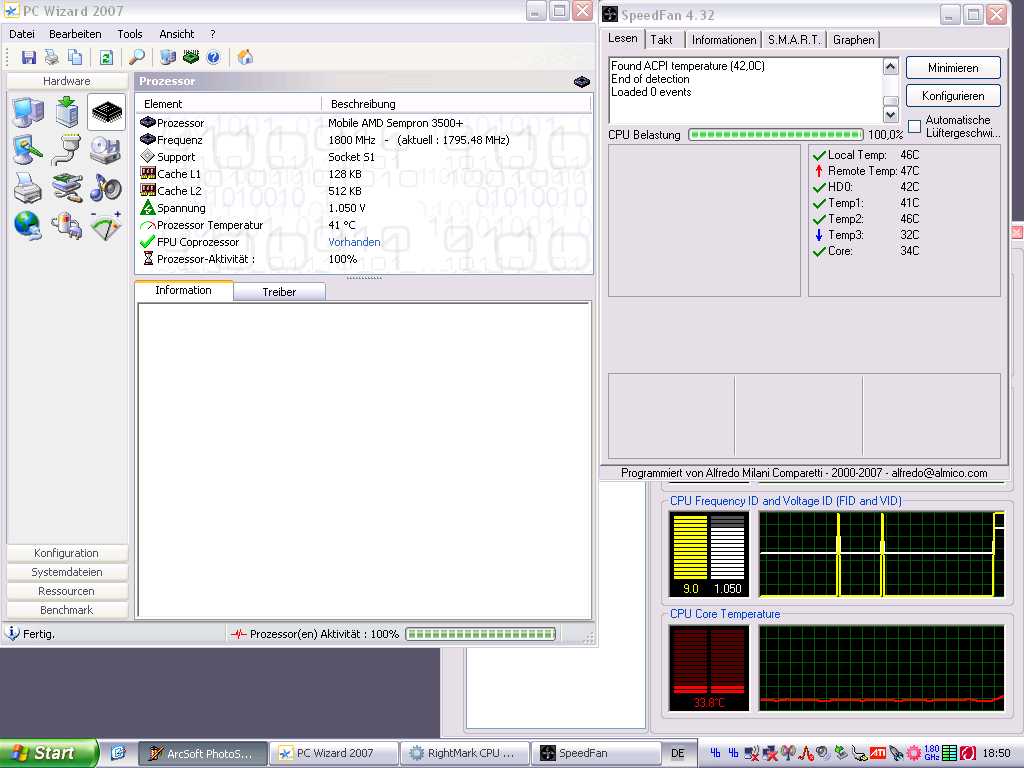The width and height of the screenshot is (1024, 768).
Task: Click the Prozessor(en) Aktivität status progress bar
Action: (x=481, y=634)
